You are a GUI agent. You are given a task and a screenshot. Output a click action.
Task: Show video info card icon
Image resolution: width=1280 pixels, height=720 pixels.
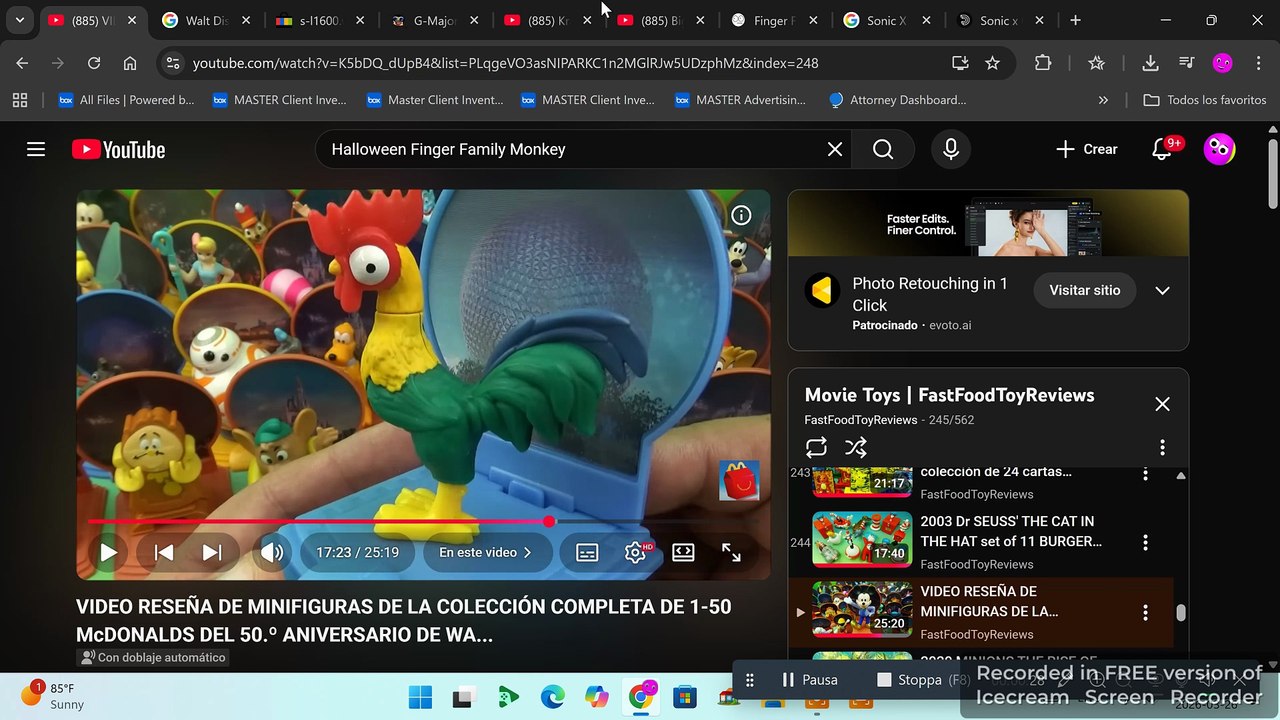[x=741, y=215]
